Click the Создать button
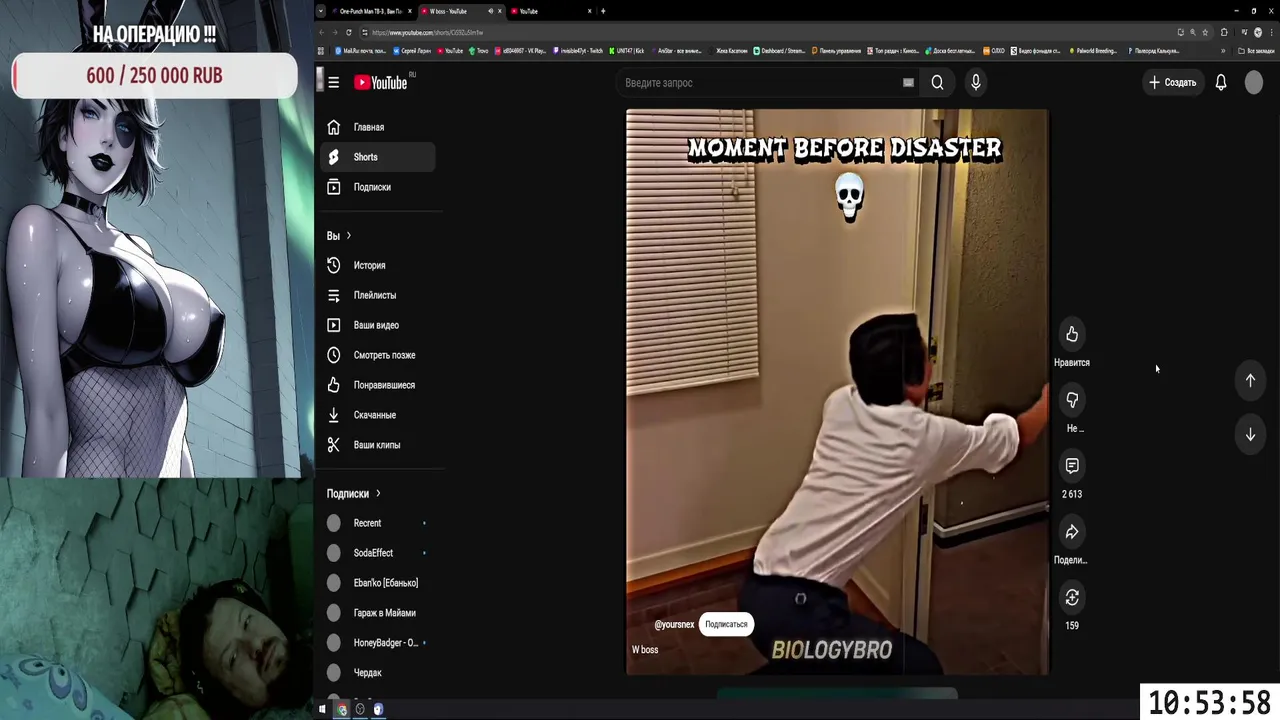 point(1172,83)
